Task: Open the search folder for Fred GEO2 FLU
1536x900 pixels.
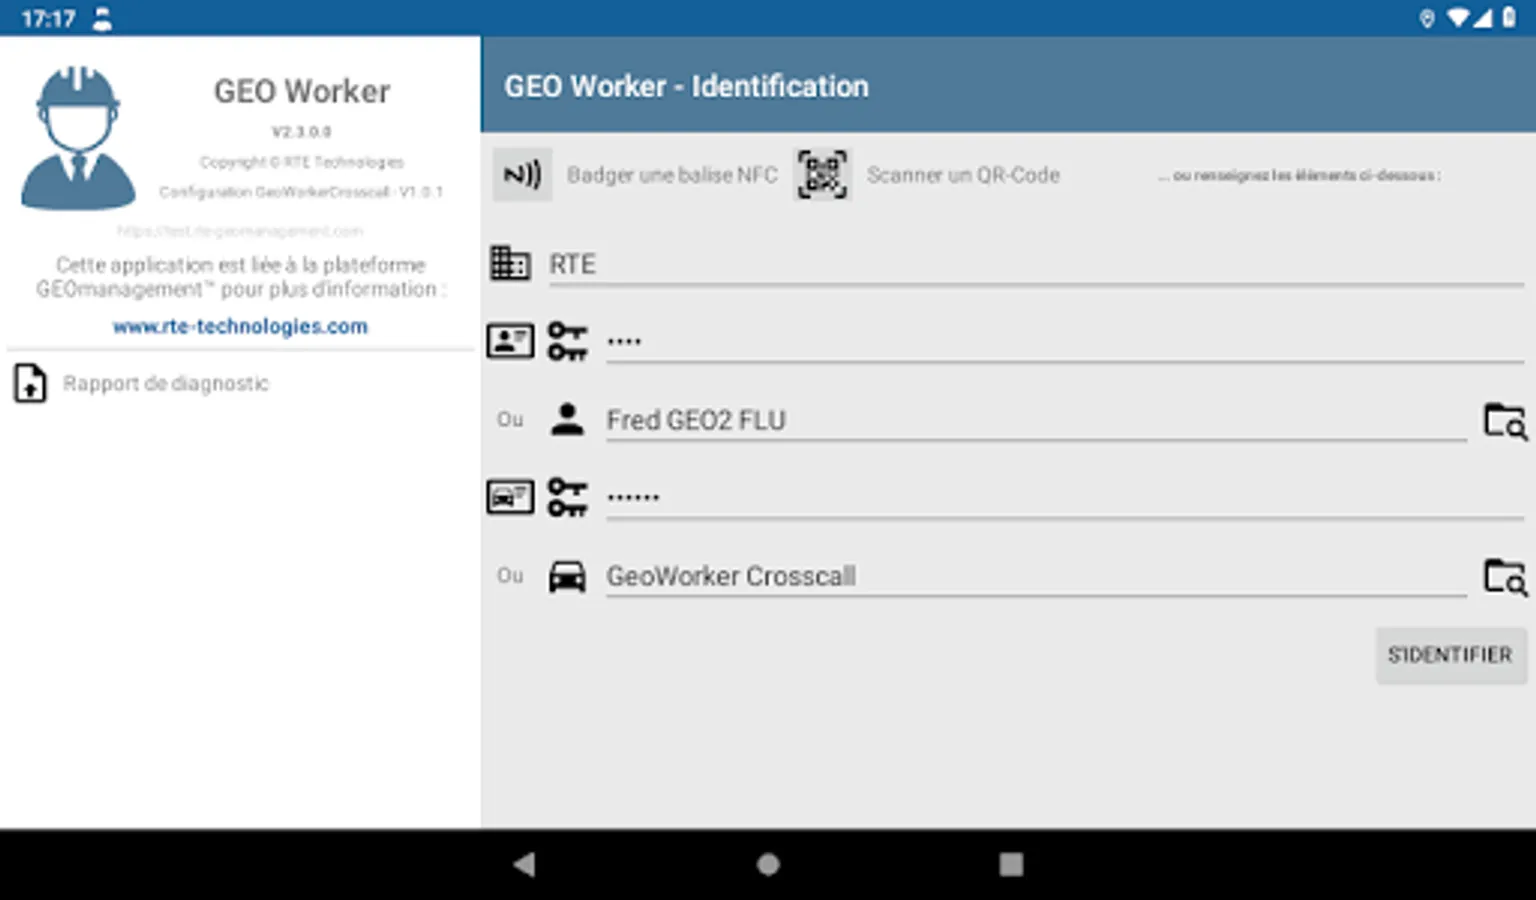Action: (1505, 421)
